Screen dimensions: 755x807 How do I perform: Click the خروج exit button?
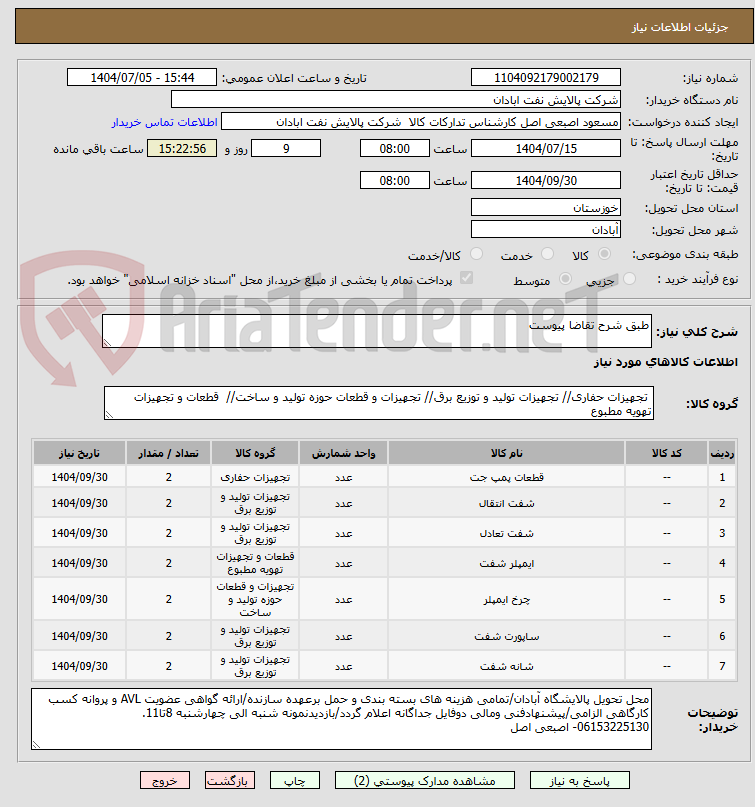[165, 781]
